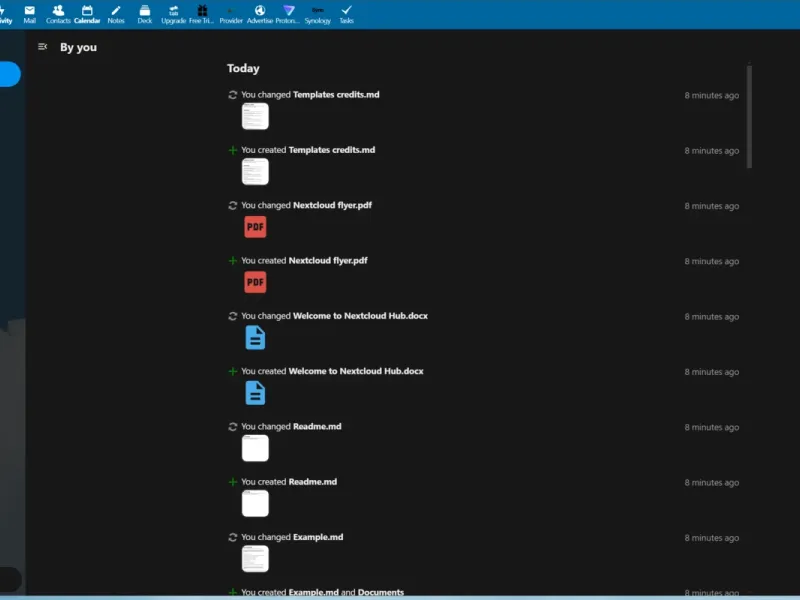Click the green plus beside created Nextcloud flyer.pdf

233,261
